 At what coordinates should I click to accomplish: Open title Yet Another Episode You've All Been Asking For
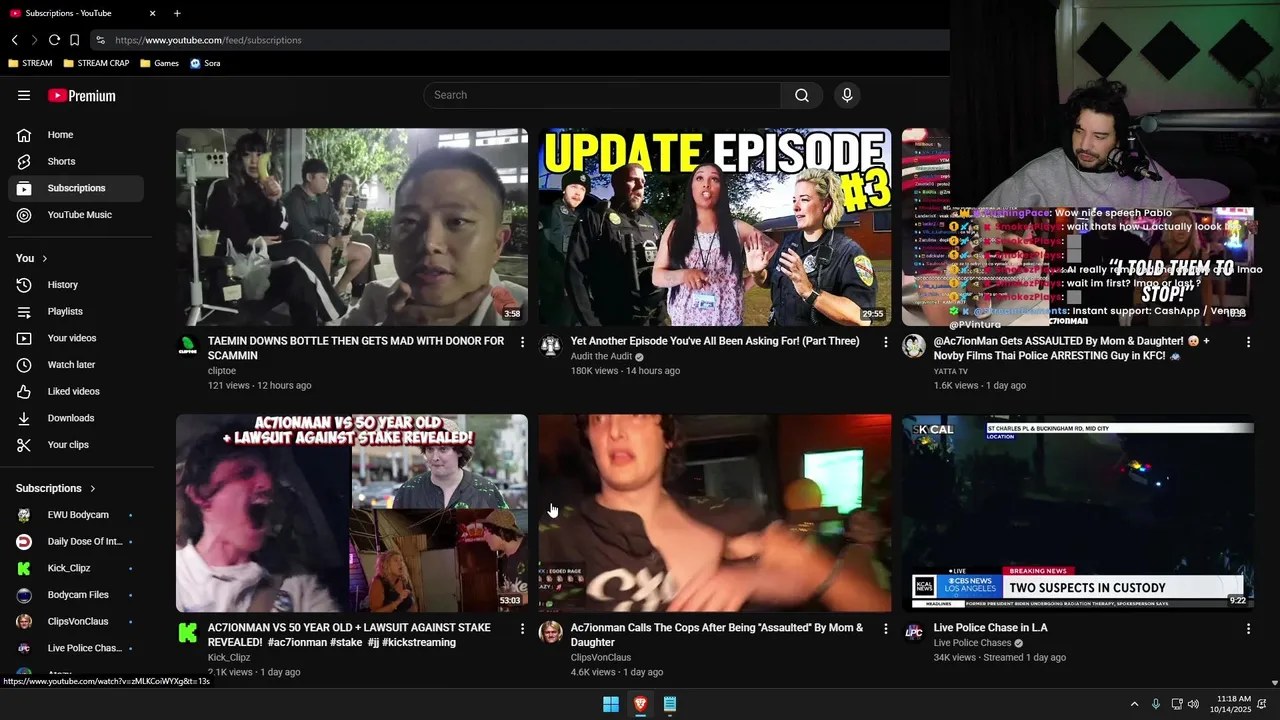pyautogui.click(x=715, y=341)
